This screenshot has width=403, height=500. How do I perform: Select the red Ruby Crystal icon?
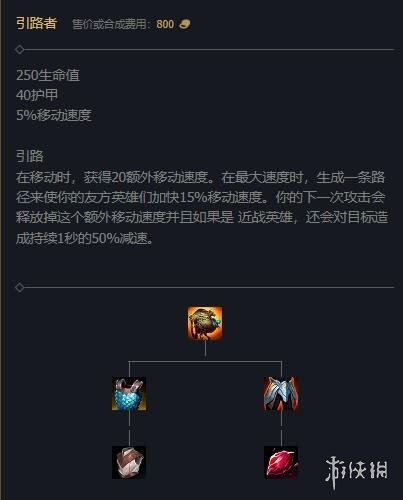point(281,462)
